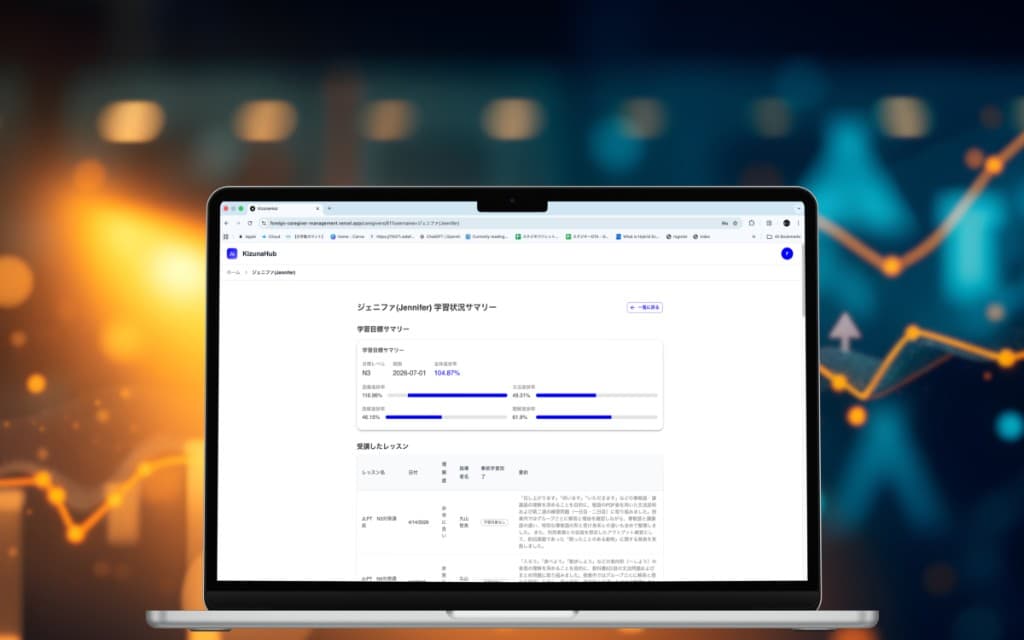Click the 104.67% overall progress value
Image resolution: width=1024 pixels, height=640 pixels.
[447, 373]
